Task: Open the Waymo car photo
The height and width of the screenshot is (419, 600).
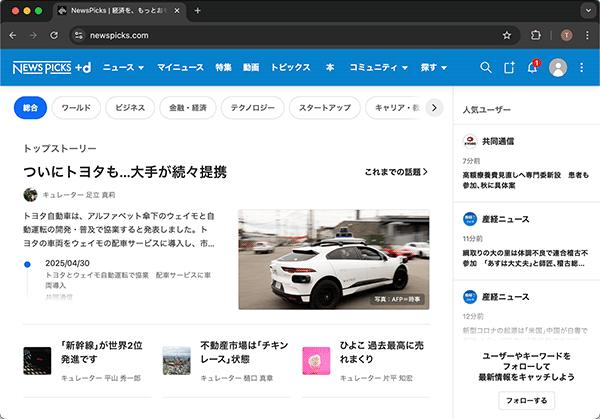Action: coord(334,259)
